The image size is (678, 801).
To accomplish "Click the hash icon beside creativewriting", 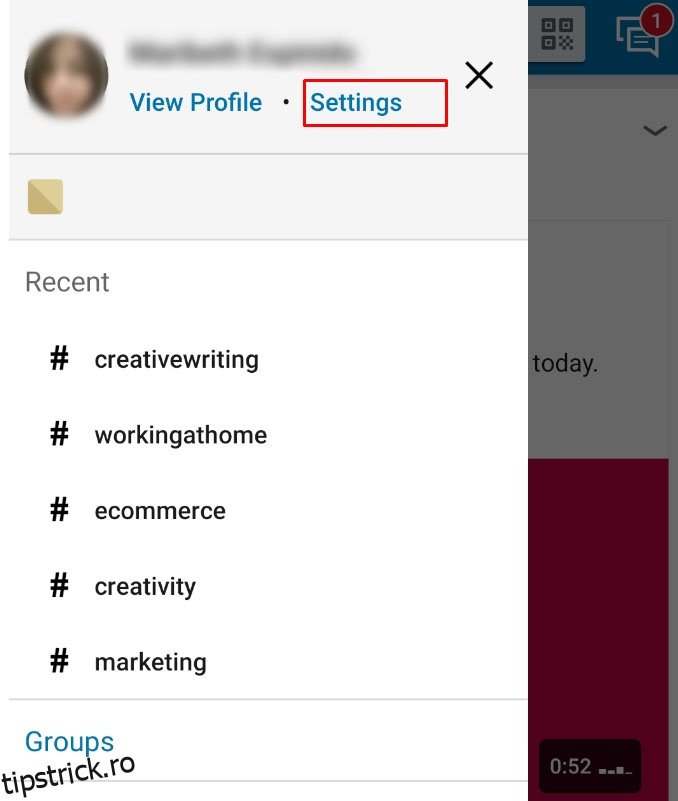I will [60, 359].
